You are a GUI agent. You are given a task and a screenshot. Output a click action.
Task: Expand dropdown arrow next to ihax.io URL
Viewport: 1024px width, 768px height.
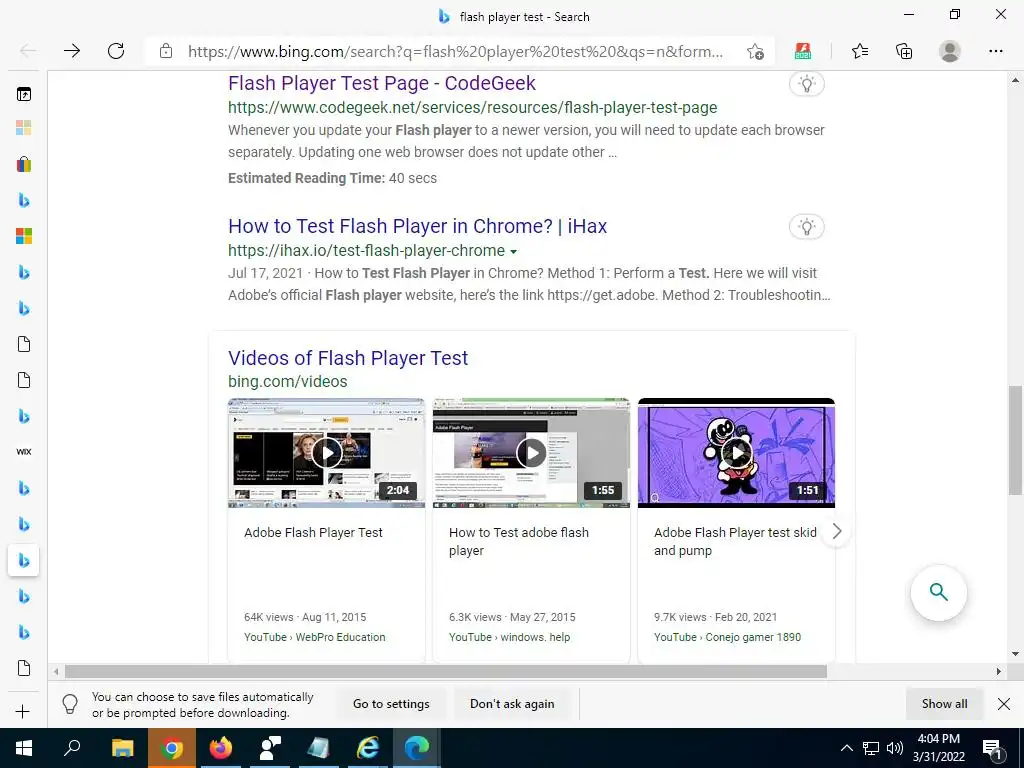click(513, 251)
